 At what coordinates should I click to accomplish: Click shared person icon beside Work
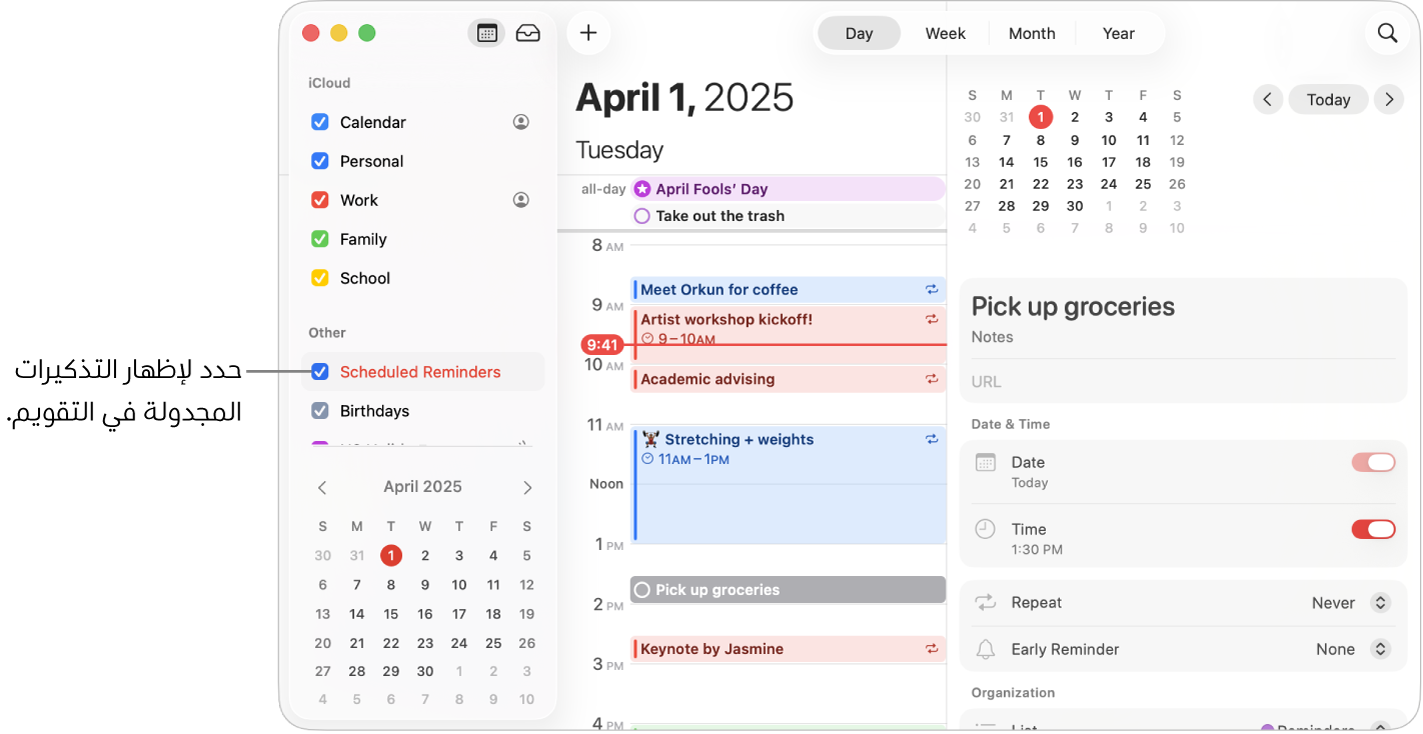click(x=521, y=200)
